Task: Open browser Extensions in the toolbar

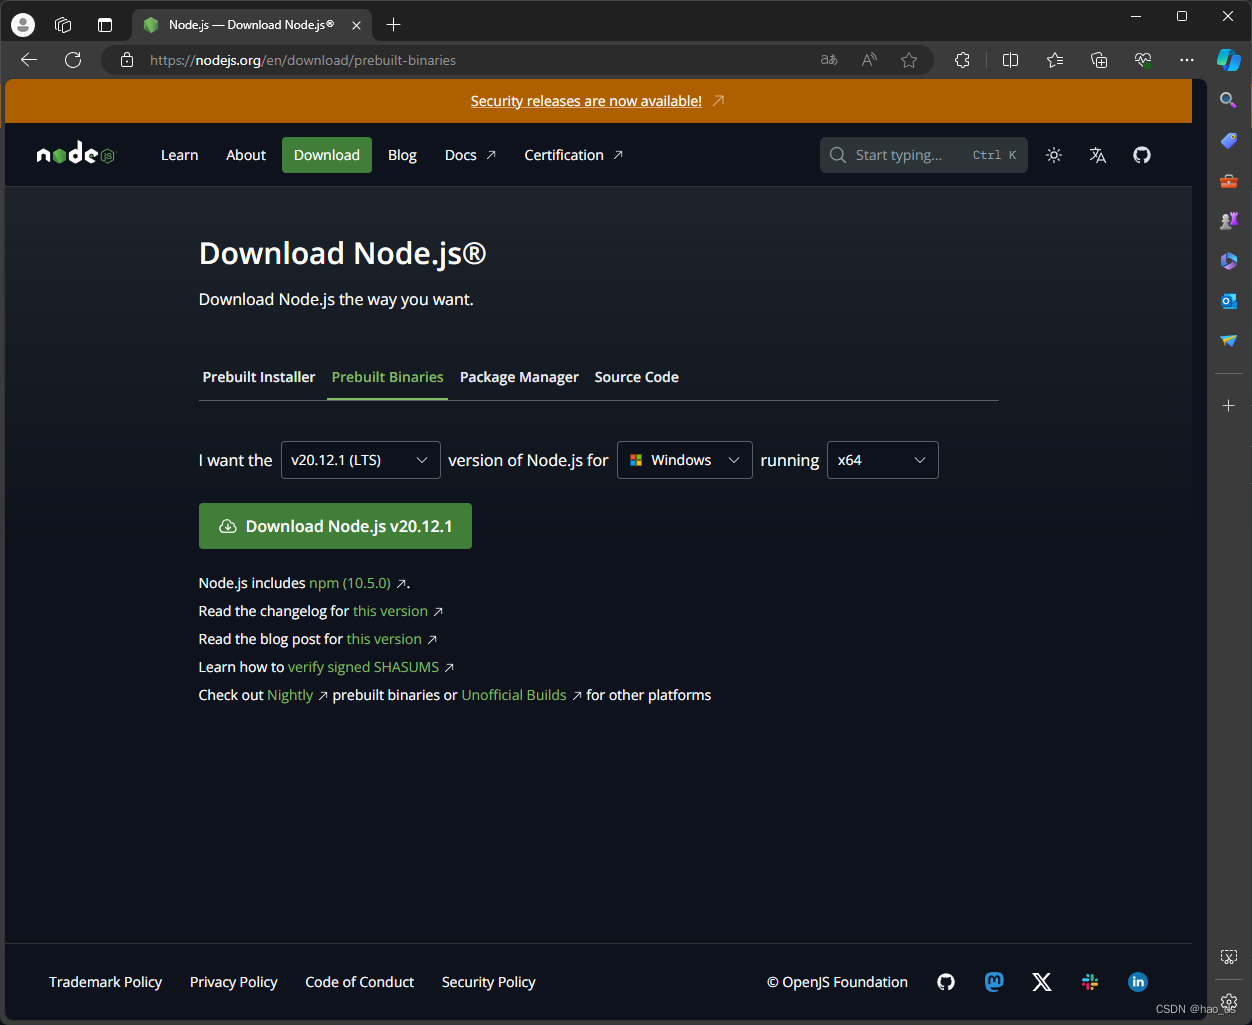Action: coord(962,60)
